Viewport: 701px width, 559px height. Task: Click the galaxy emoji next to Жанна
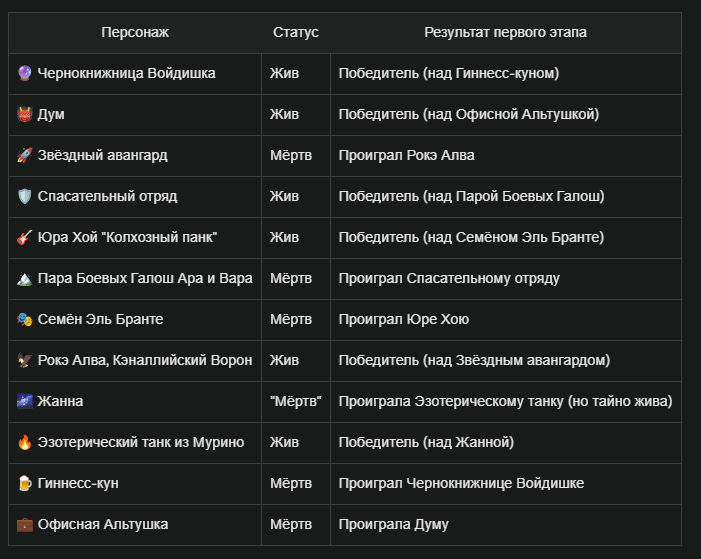[25, 401]
